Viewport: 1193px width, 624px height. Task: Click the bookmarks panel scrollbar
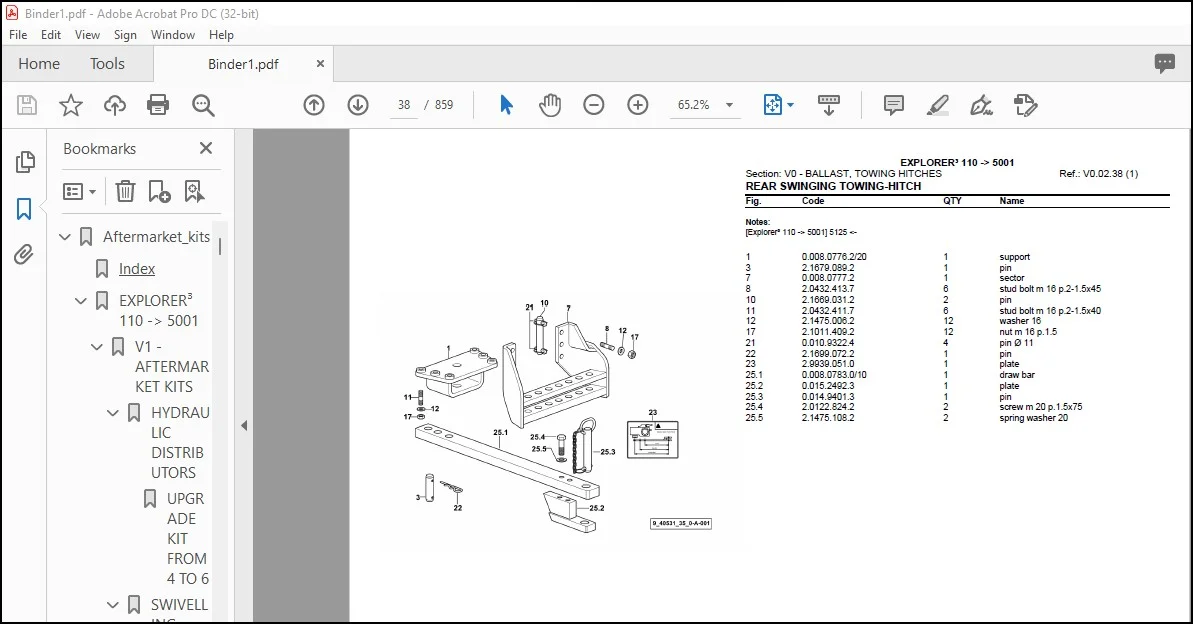click(220, 247)
